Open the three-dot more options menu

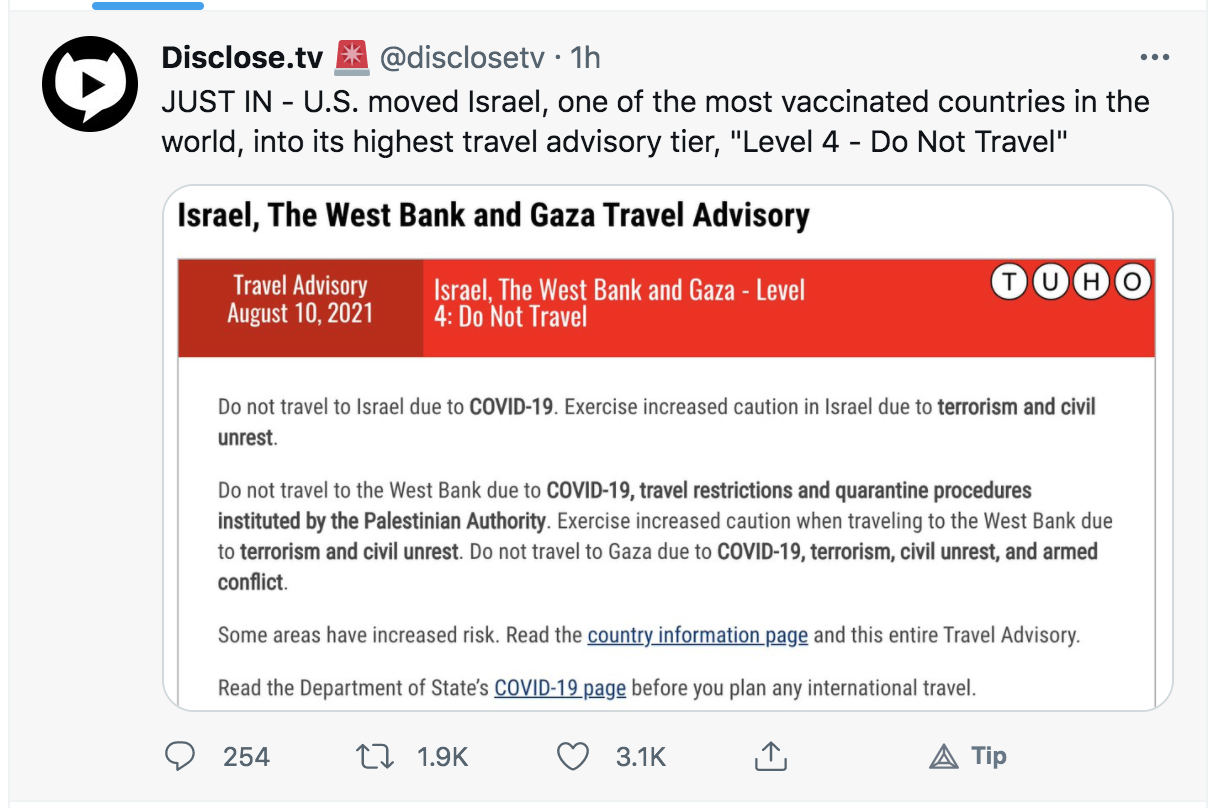point(1154,58)
